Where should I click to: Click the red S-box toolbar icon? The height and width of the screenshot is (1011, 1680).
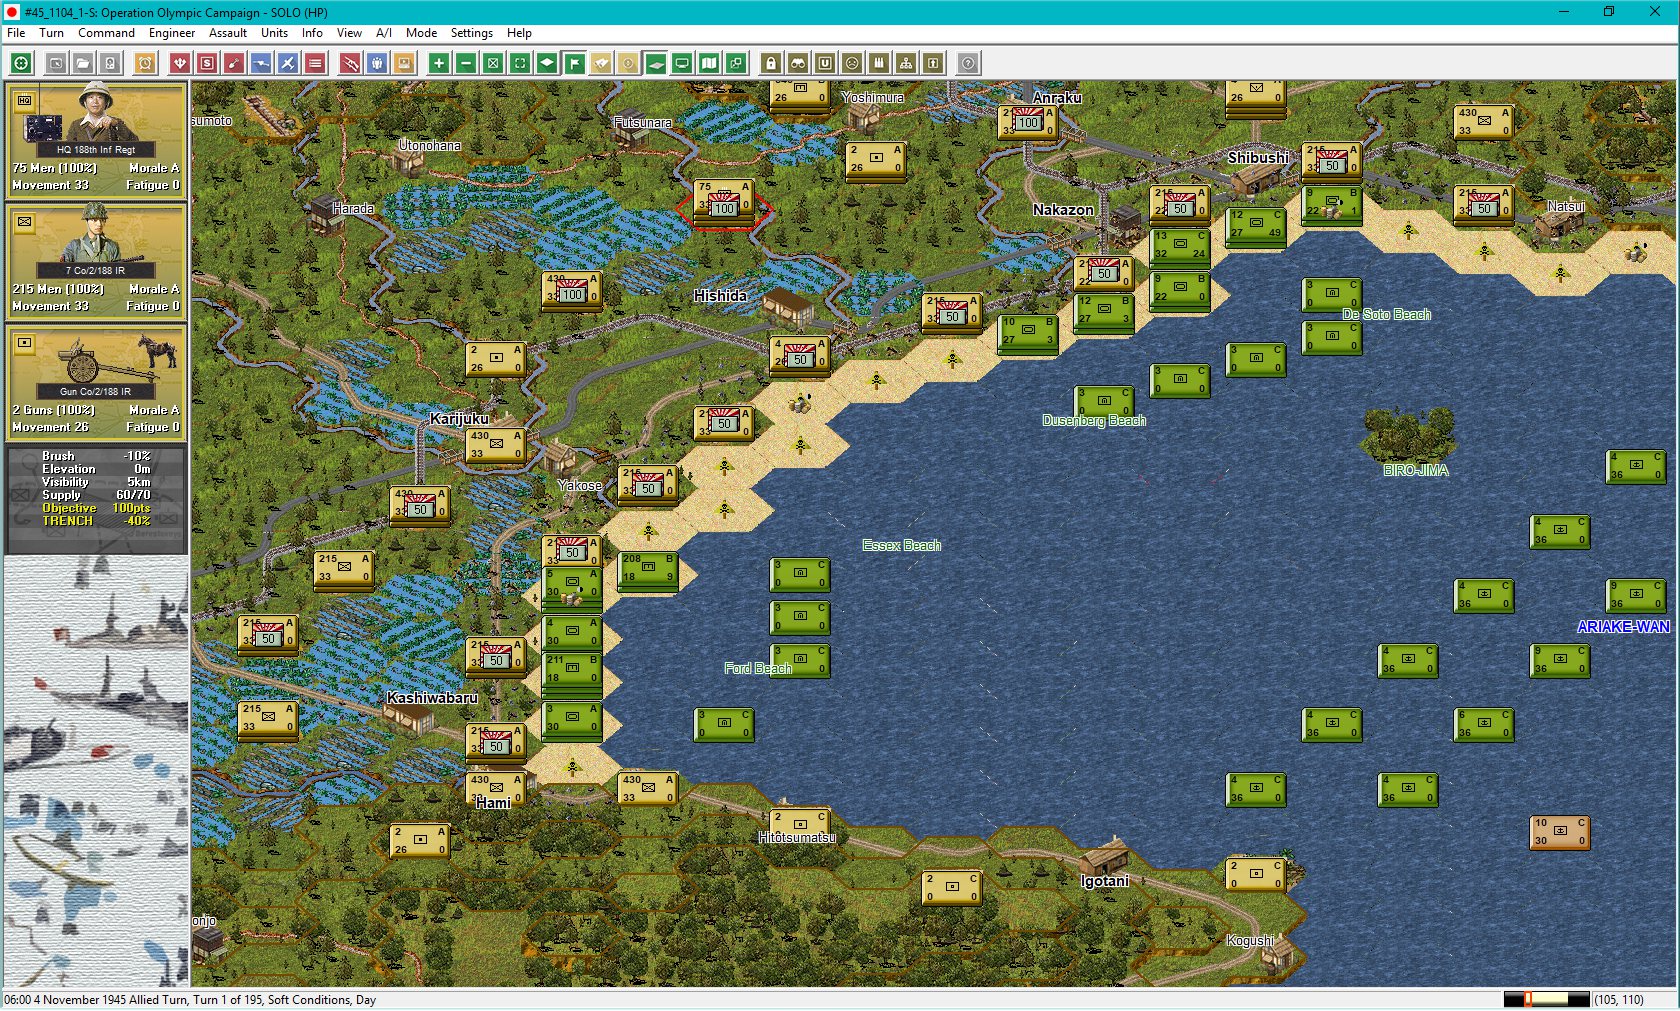click(207, 64)
